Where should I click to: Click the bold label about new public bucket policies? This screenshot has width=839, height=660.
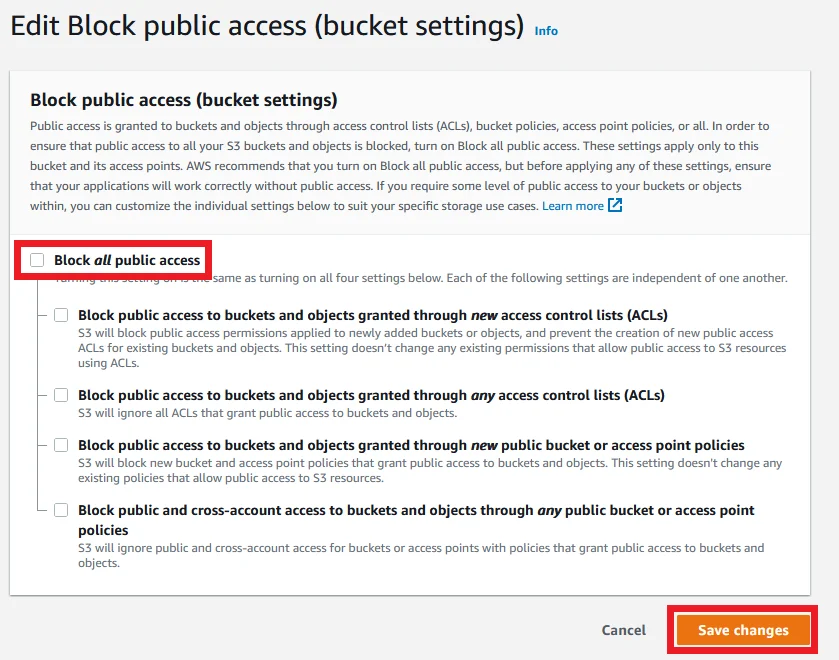pos(411,445)
